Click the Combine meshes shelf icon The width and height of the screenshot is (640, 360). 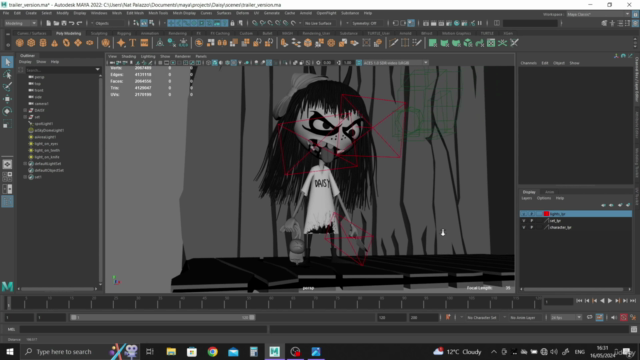point(199,43)
